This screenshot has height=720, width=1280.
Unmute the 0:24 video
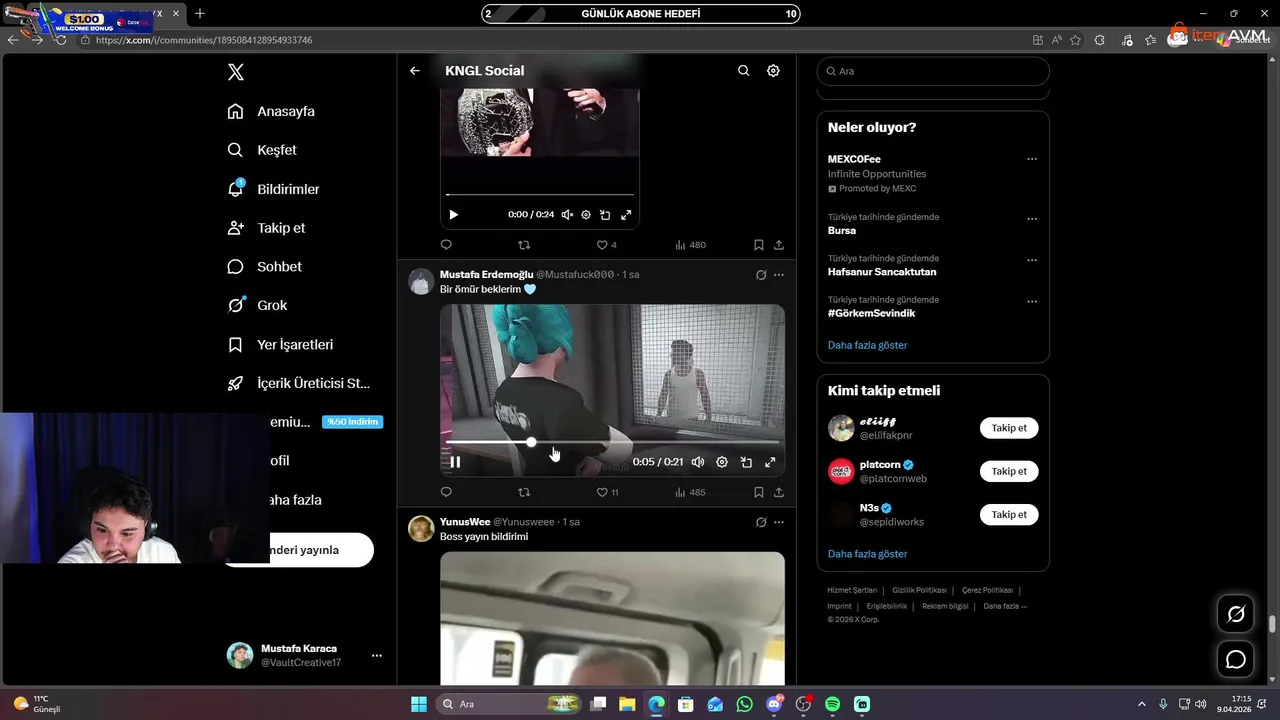pyautogui.click(x=567, y=215)
